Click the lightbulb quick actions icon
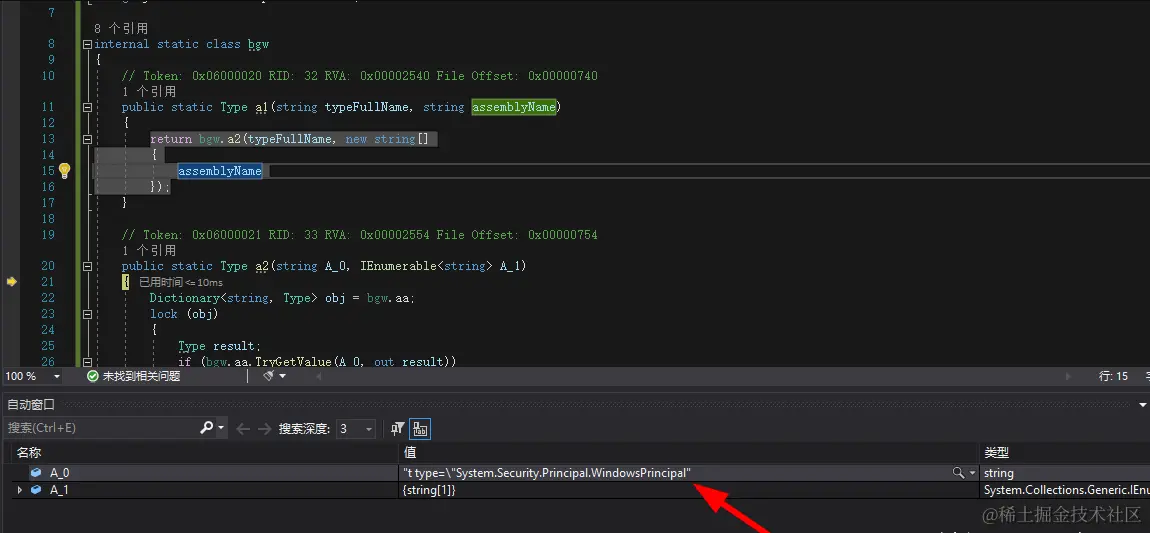Image resolution: width=1150 pixels, height=533 pixels. tap(65, 171)
